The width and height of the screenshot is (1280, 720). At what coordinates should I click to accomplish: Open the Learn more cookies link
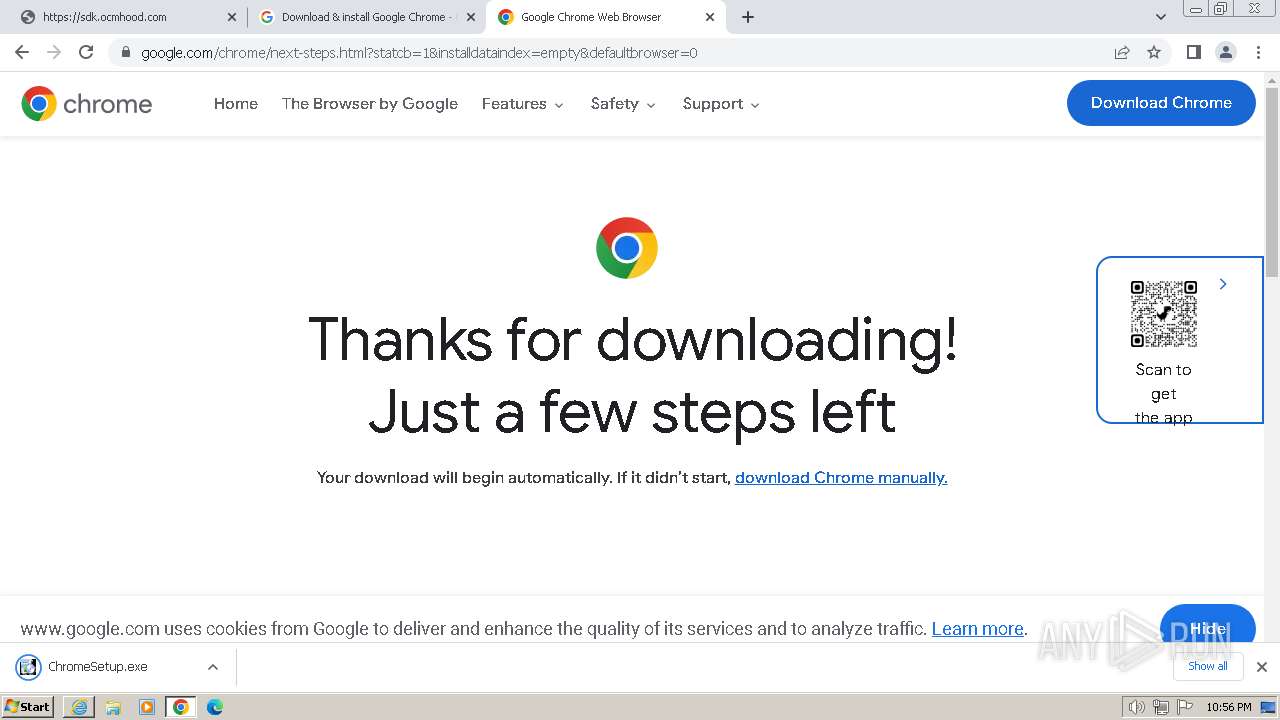[978, 629]
